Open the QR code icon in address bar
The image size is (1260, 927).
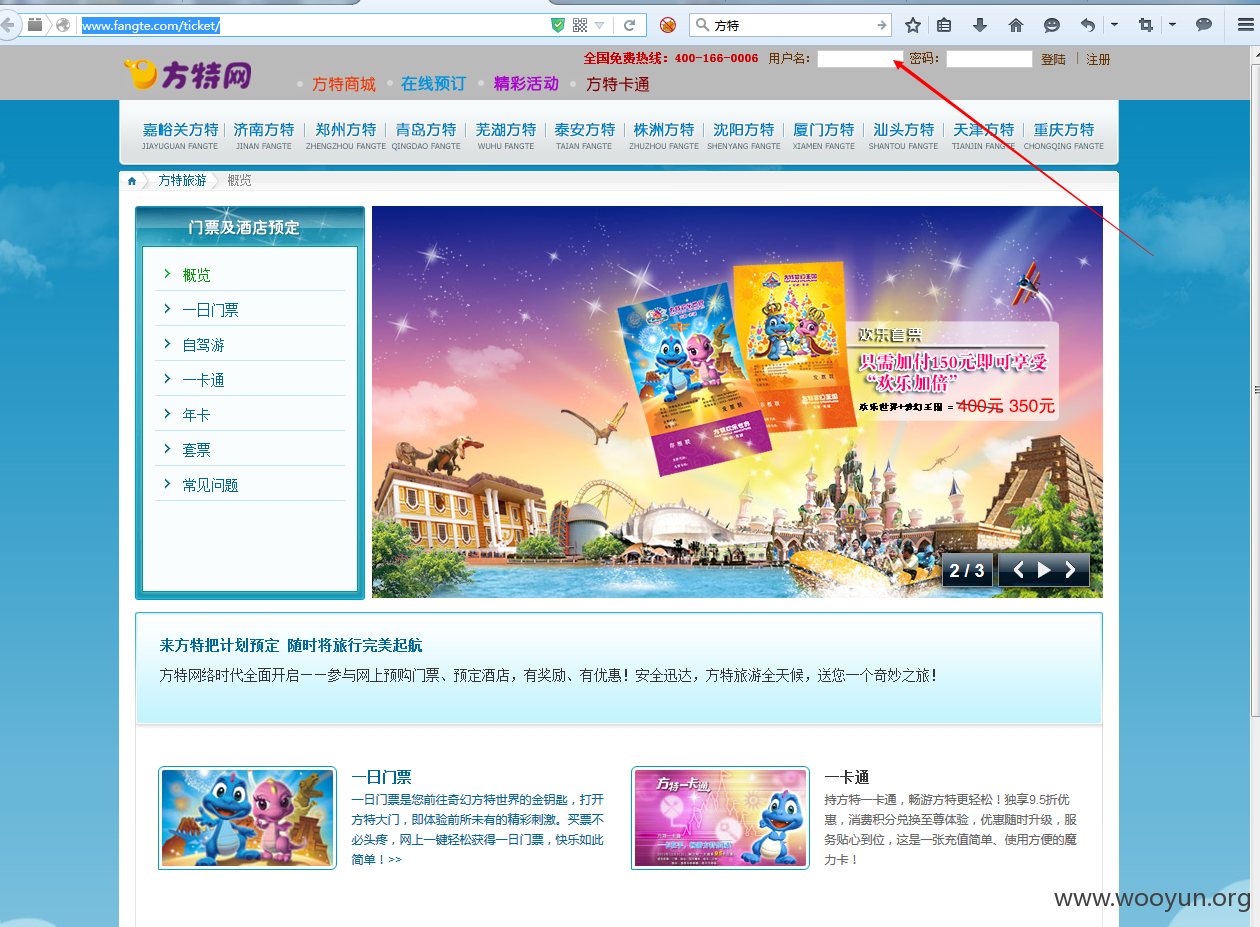click(580, 25)
